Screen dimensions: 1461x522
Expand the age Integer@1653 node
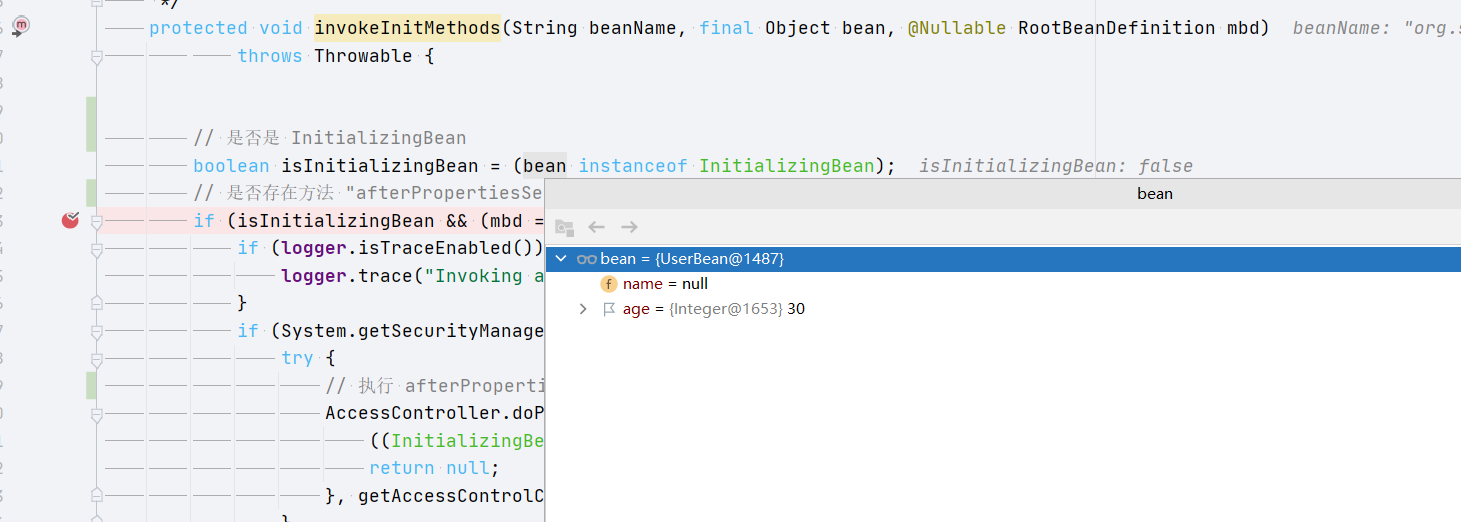[583, 309]
